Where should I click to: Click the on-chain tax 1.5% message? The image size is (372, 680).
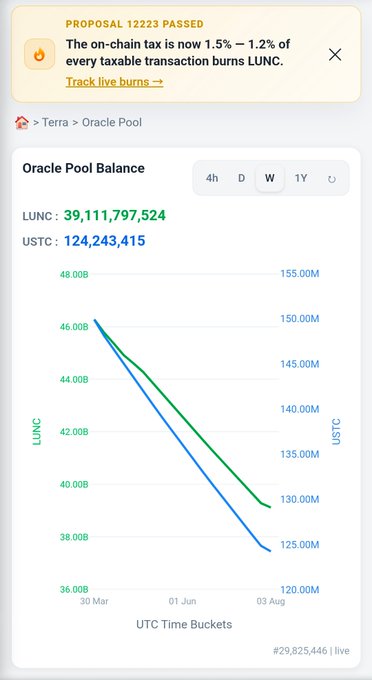point(178,52)
